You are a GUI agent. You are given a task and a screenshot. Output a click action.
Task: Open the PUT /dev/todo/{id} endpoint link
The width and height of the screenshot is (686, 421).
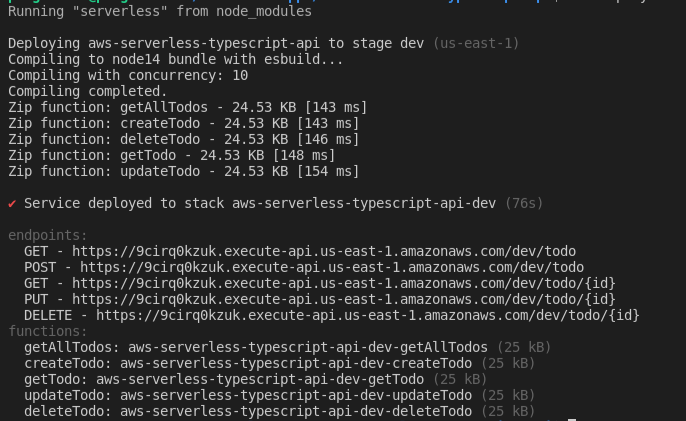pyautogui.click(x=344, y=299)
